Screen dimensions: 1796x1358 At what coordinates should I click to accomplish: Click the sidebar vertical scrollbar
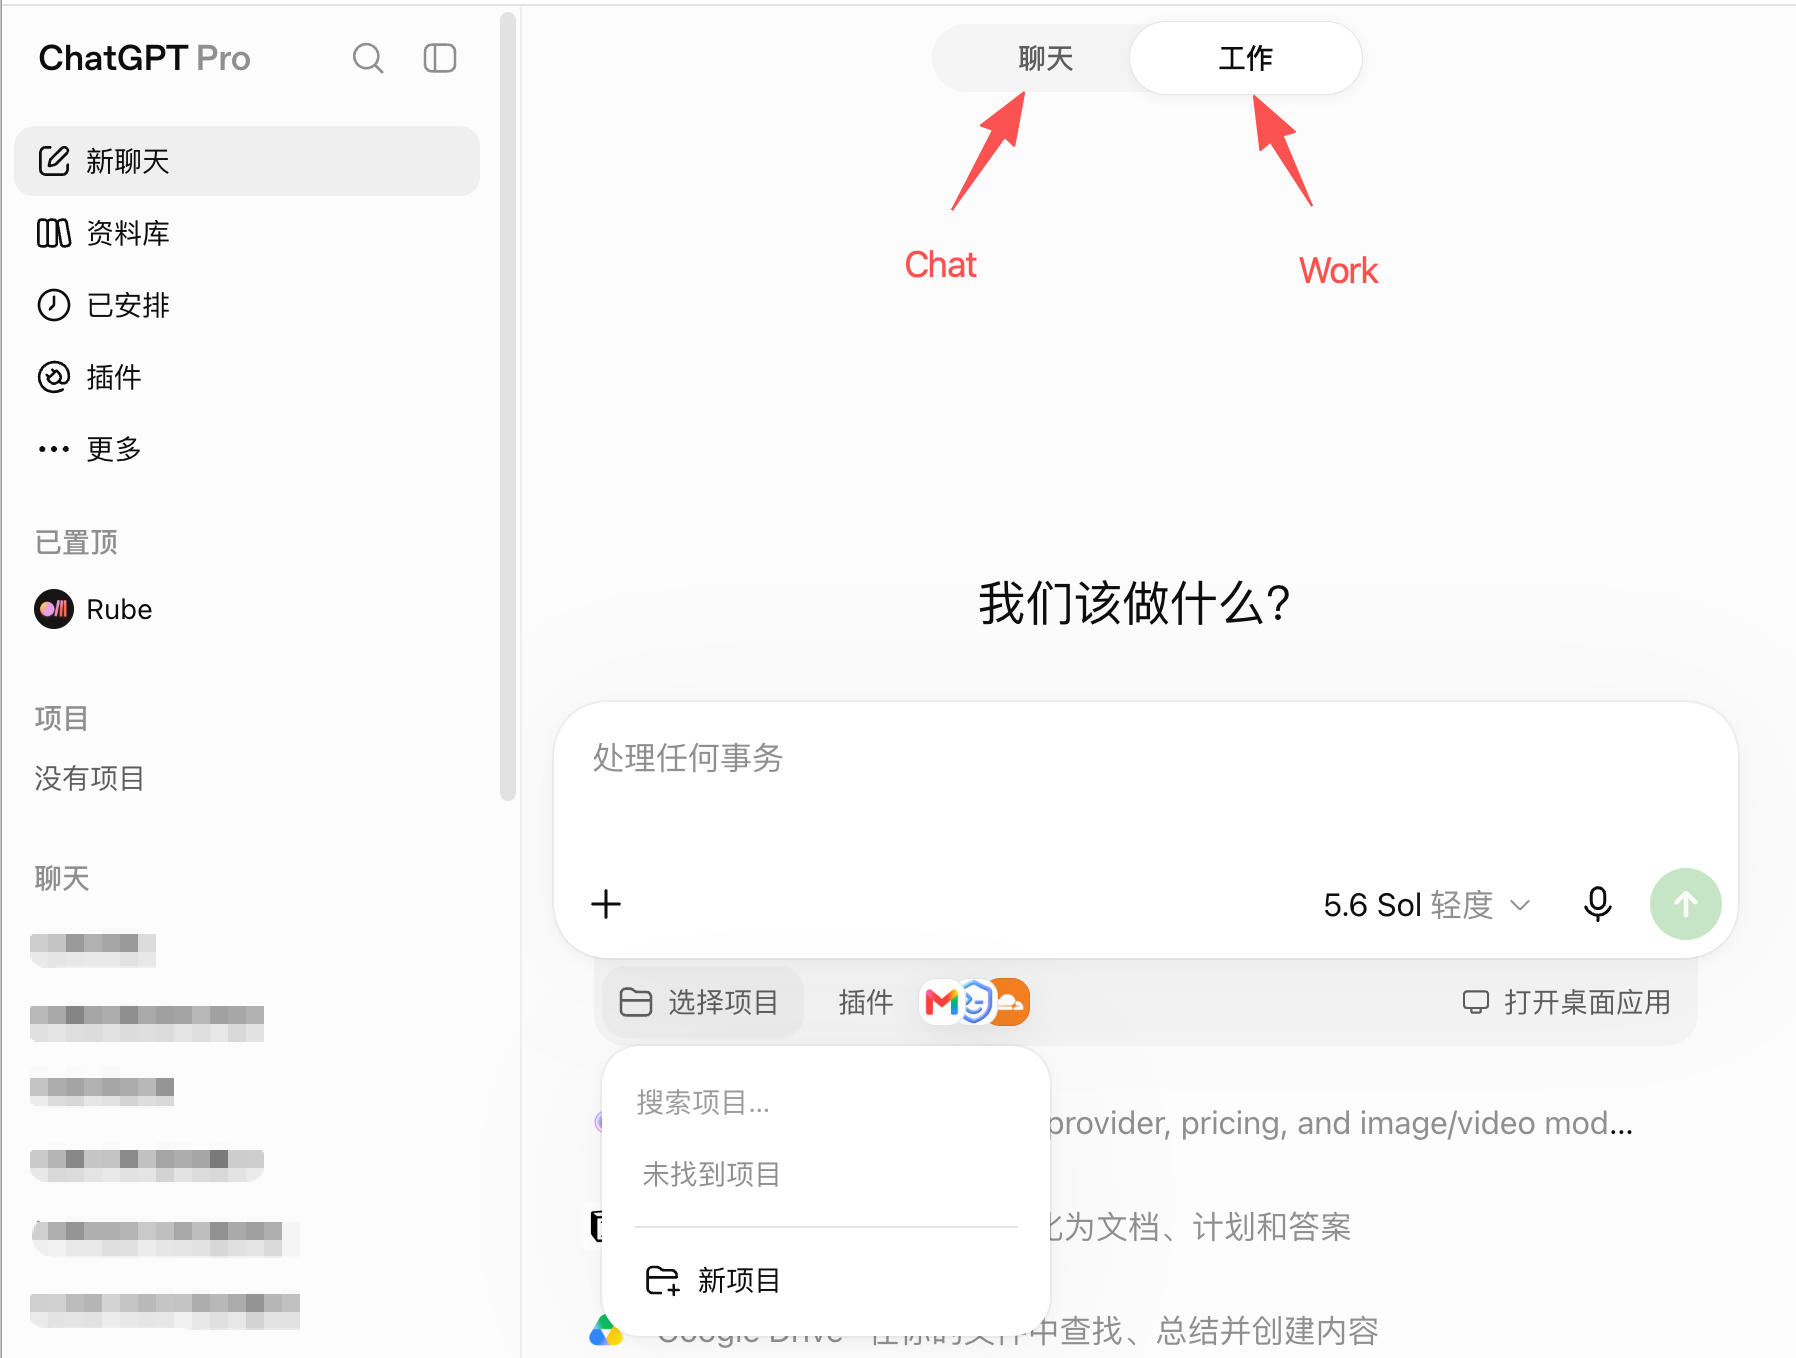(508, 406)
